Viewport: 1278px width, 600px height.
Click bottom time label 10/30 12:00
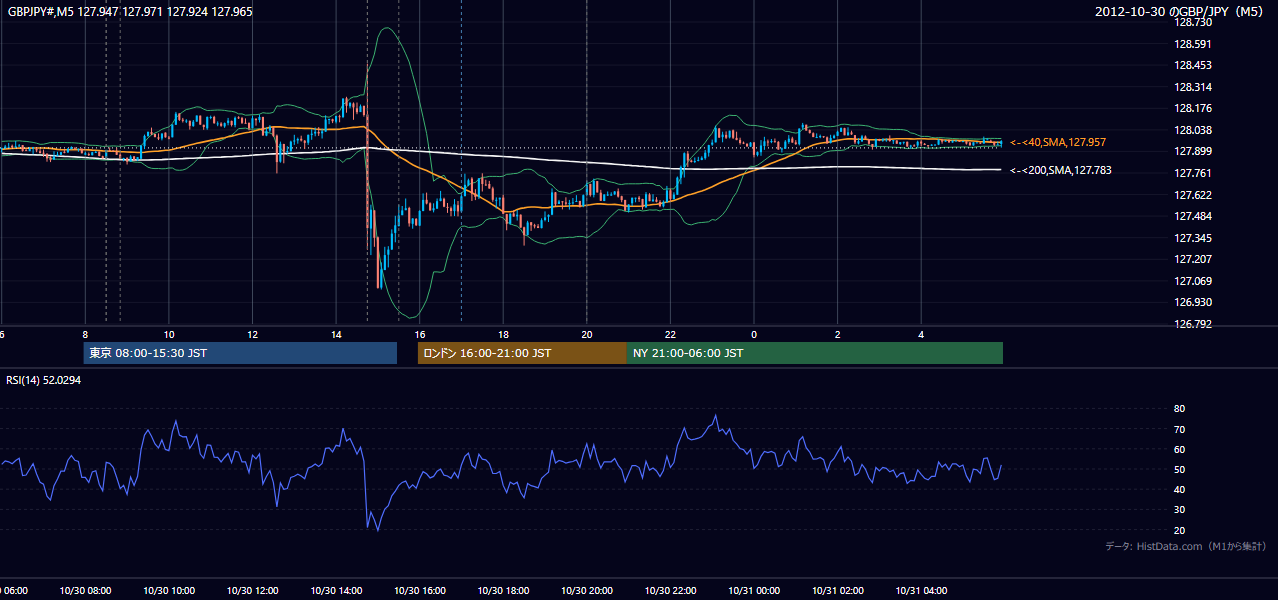[252, 591]
